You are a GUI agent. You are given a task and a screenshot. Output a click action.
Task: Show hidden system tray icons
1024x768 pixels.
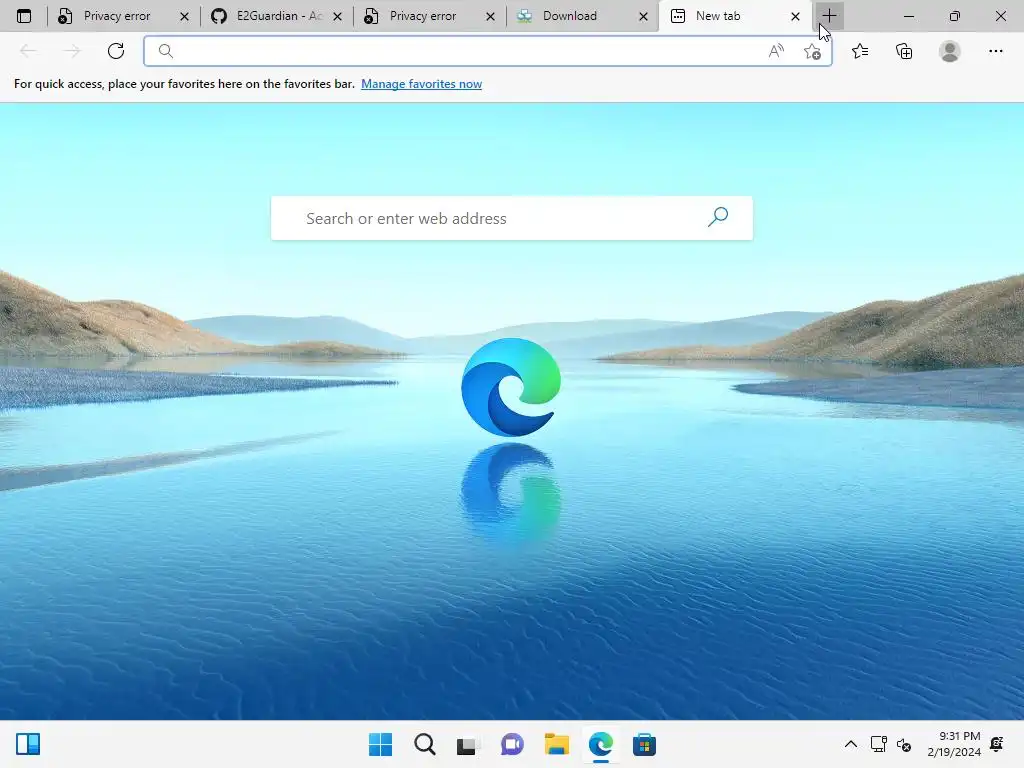point(851,744)
